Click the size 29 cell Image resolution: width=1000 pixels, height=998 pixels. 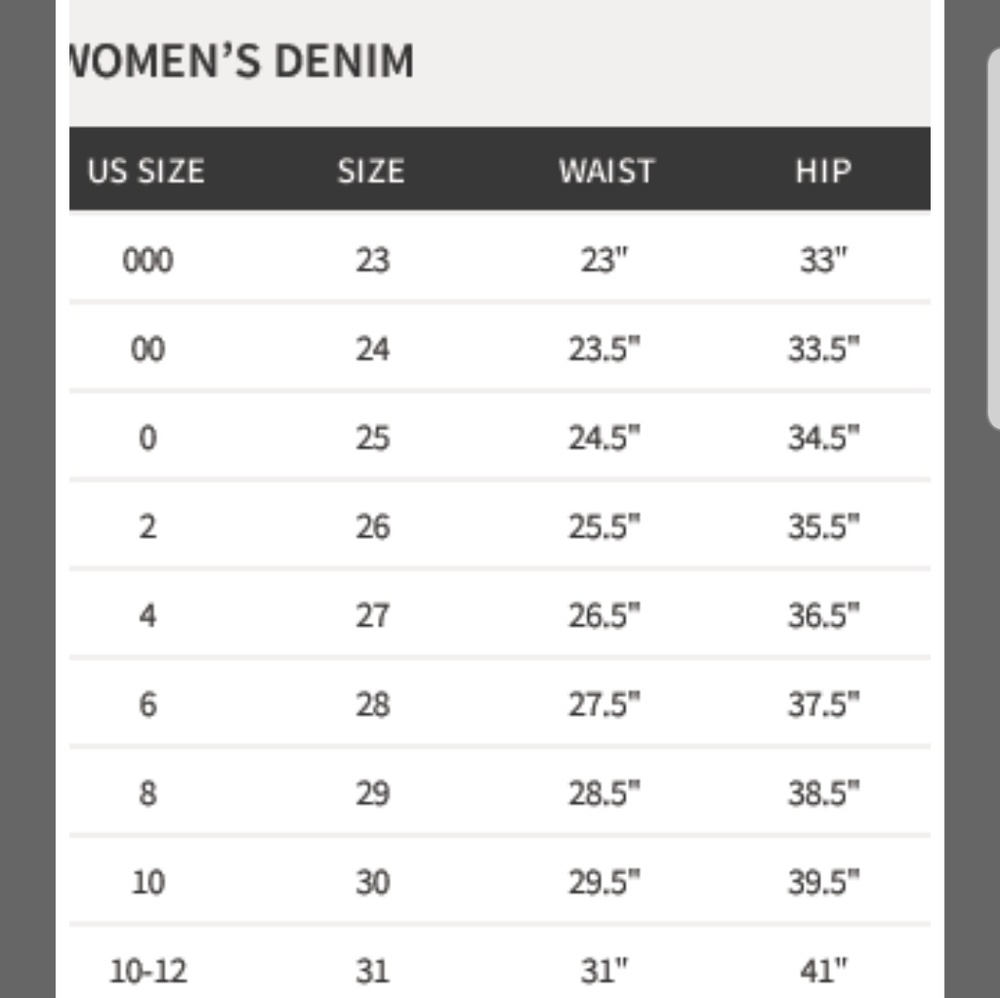point(372,794)
